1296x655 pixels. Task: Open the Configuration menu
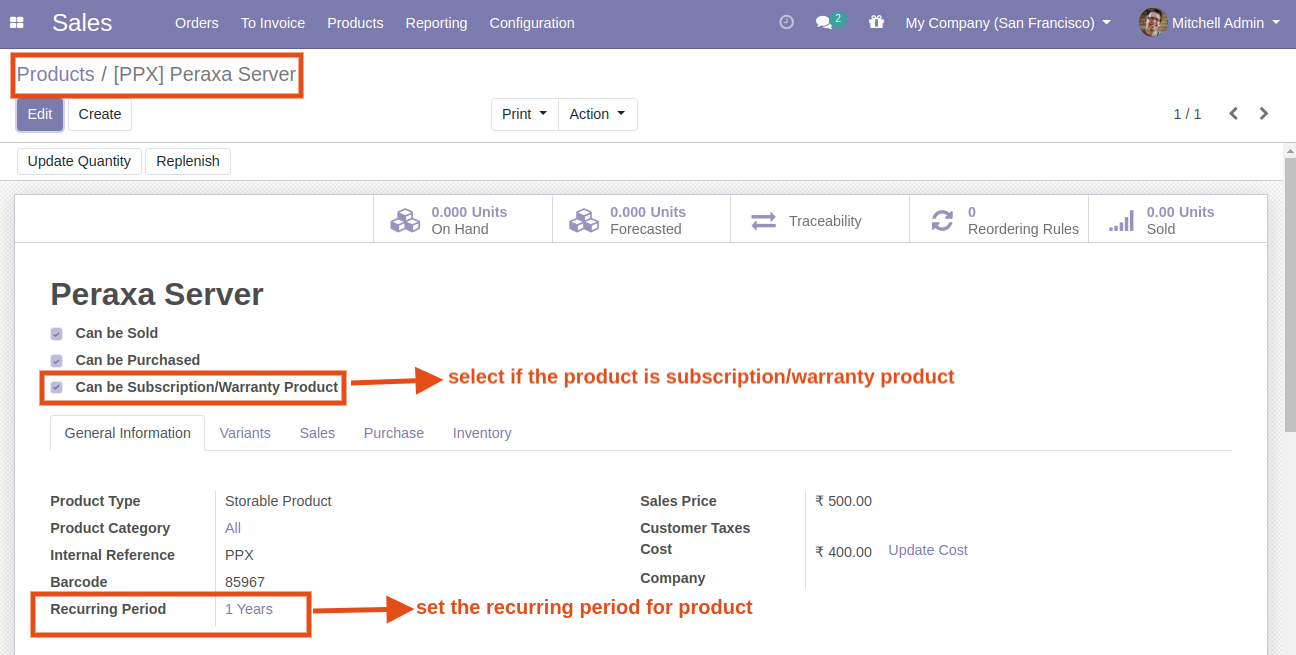(532, 22)
